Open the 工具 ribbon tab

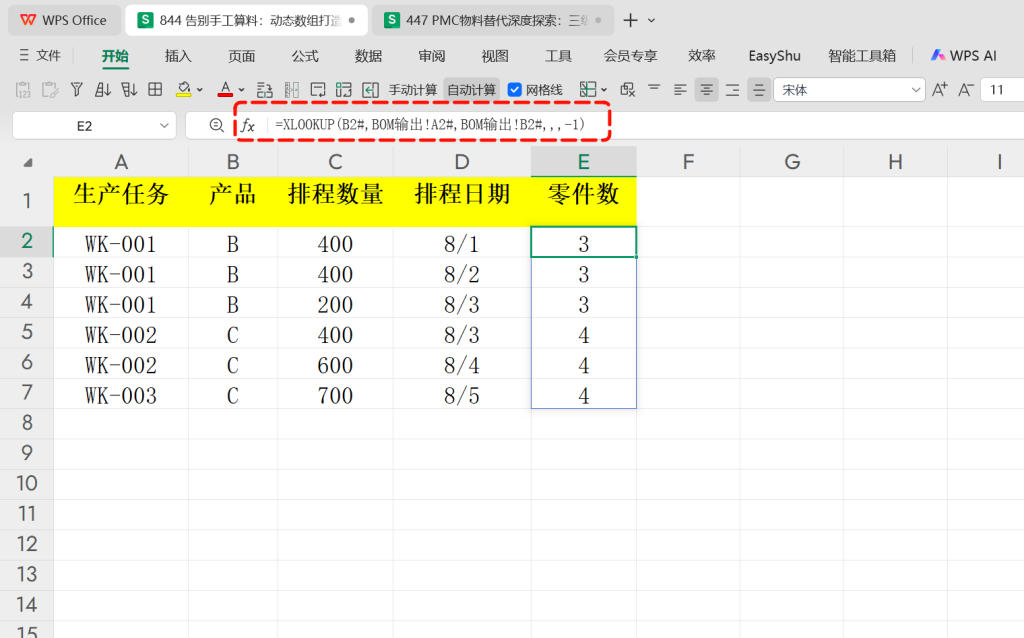click(558, 56)
